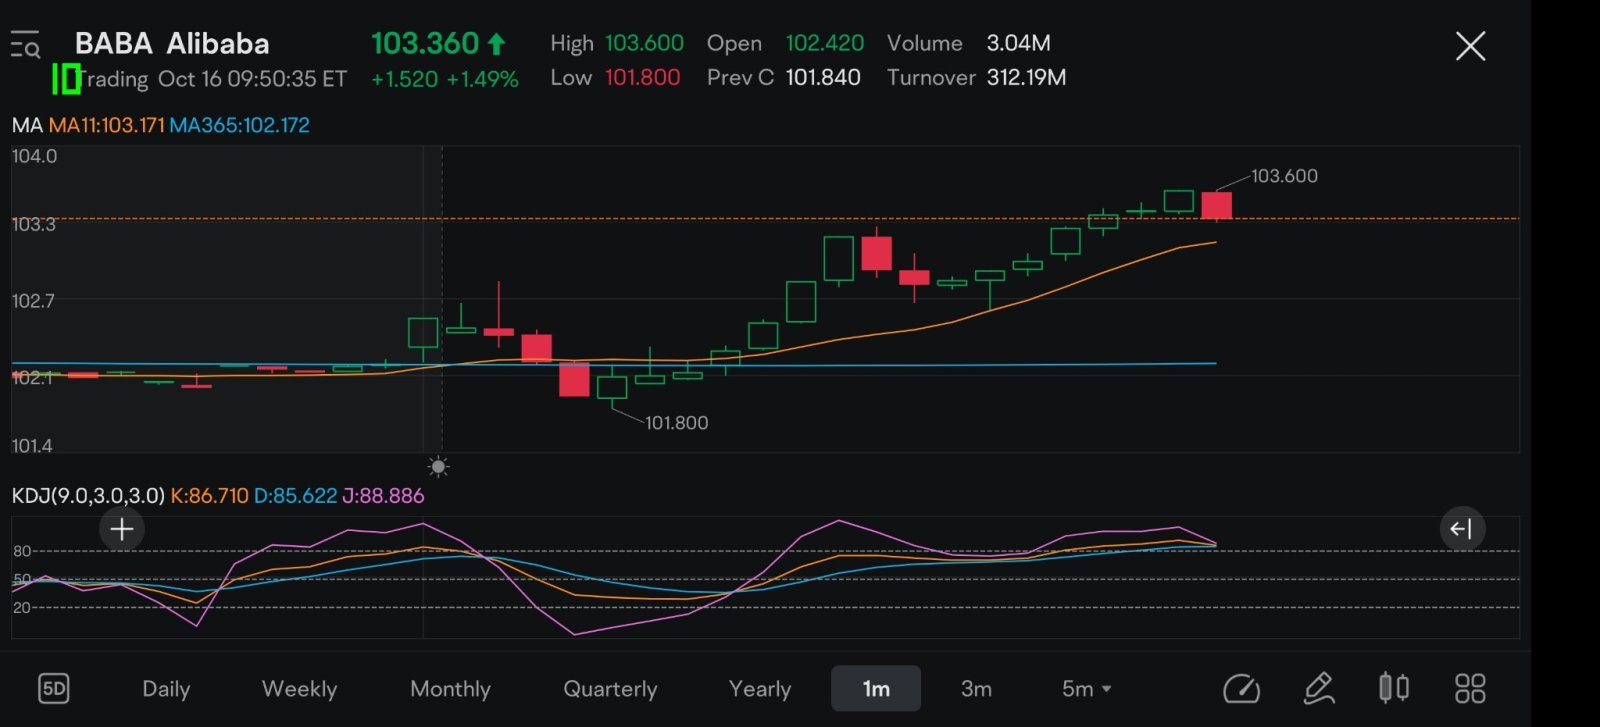Tap the Low 101.800 value in header

(x=642, y=77)
